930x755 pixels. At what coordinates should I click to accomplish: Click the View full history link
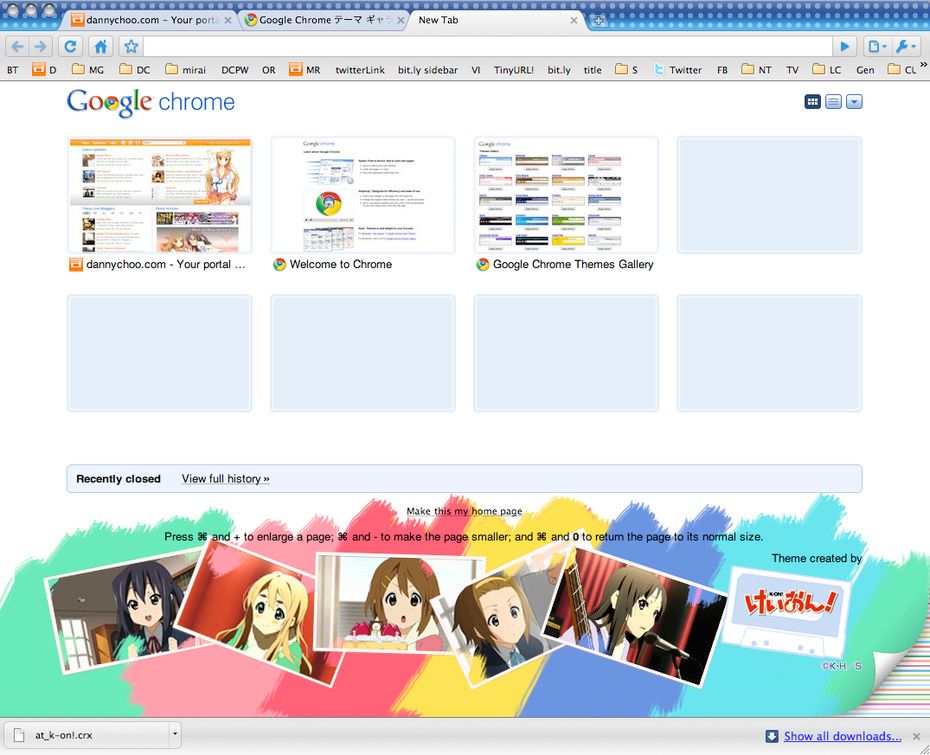pyautogui.click(x=225, y=479)
